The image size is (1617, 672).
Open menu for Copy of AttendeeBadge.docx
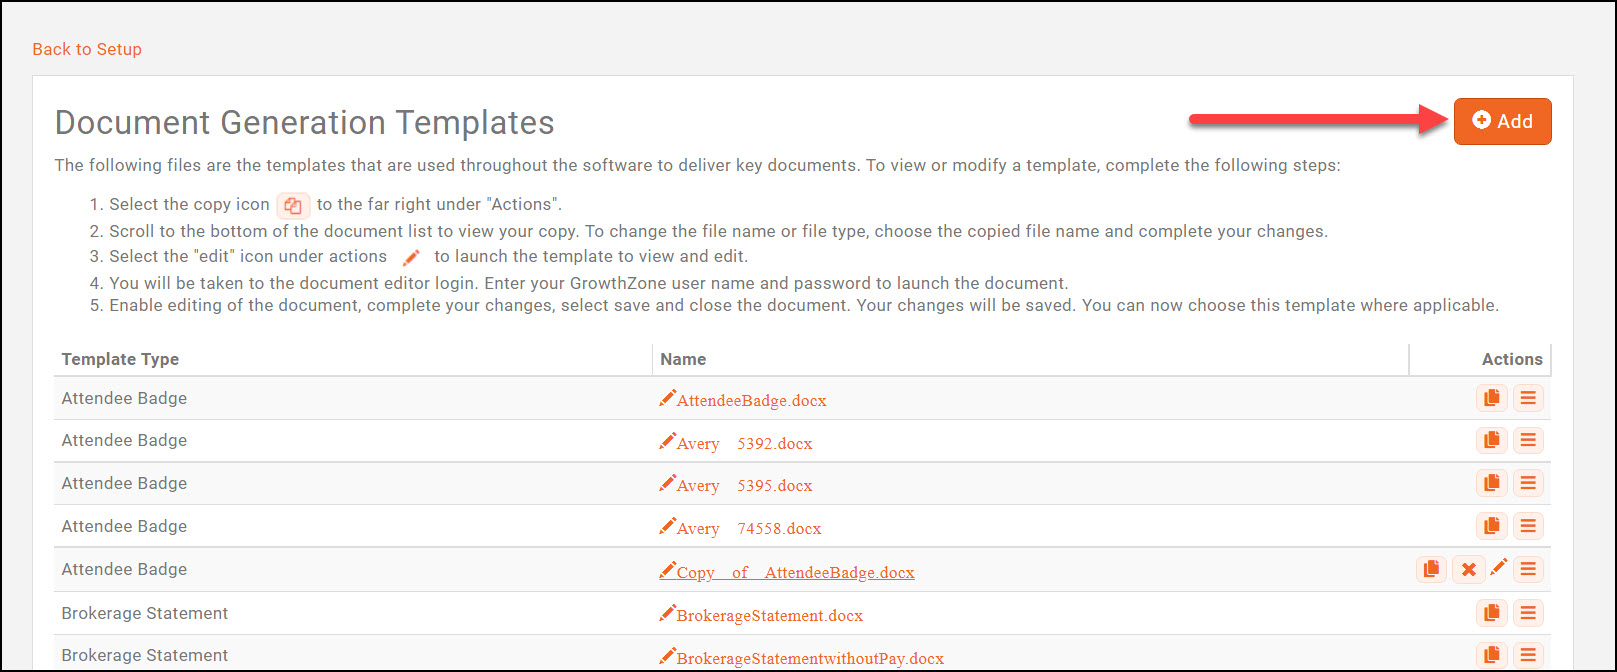tap(1527, 569)
